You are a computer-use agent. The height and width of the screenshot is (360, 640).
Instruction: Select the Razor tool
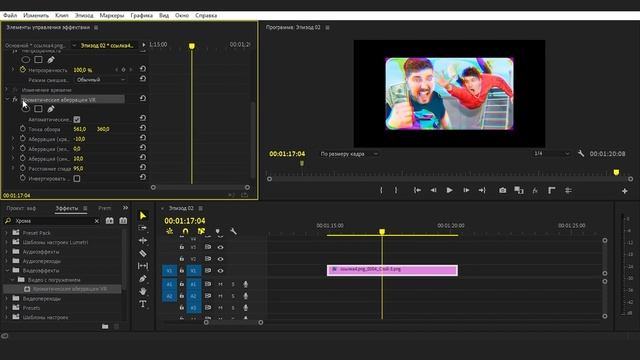click(x=142, y=253)
